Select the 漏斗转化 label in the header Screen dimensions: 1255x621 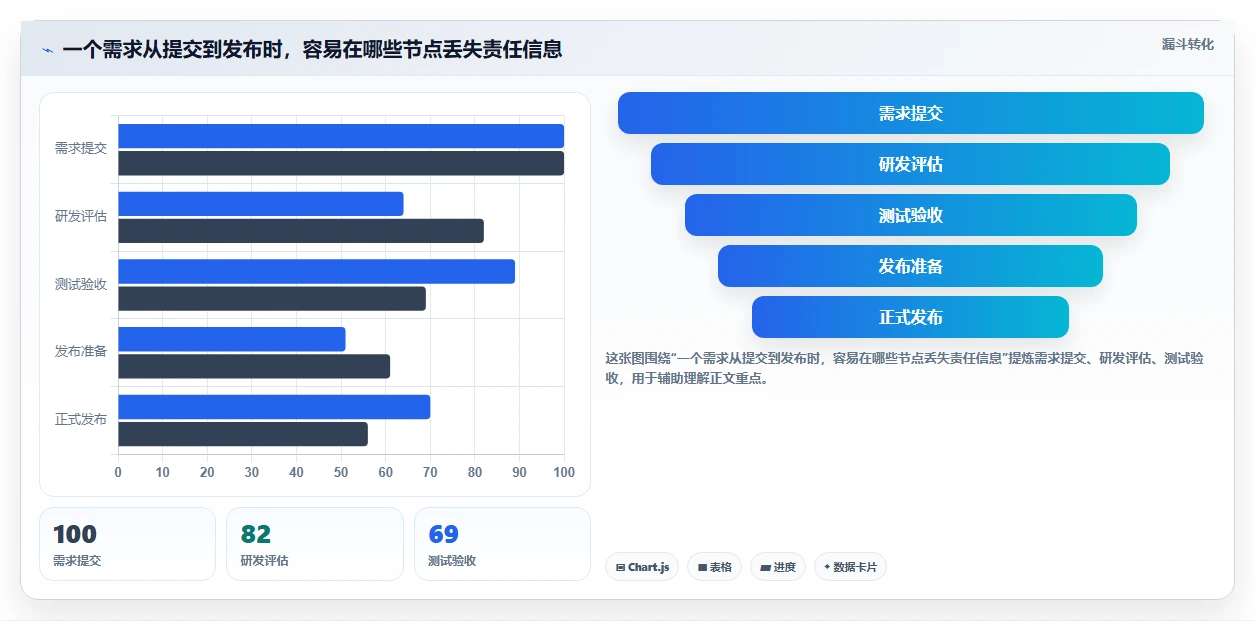(1187, 44)
